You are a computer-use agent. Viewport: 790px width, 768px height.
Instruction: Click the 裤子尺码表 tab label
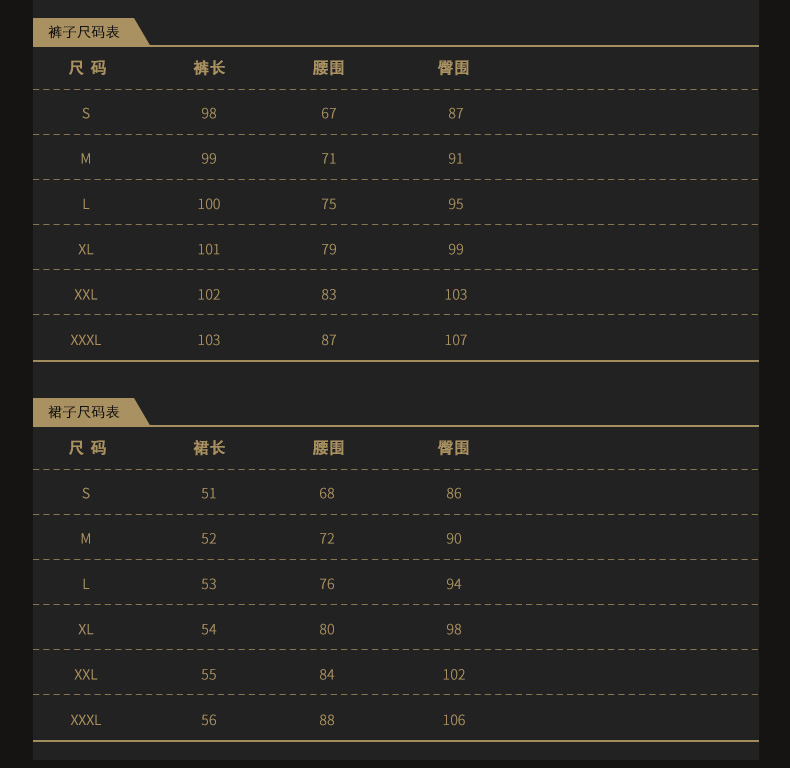84,32
